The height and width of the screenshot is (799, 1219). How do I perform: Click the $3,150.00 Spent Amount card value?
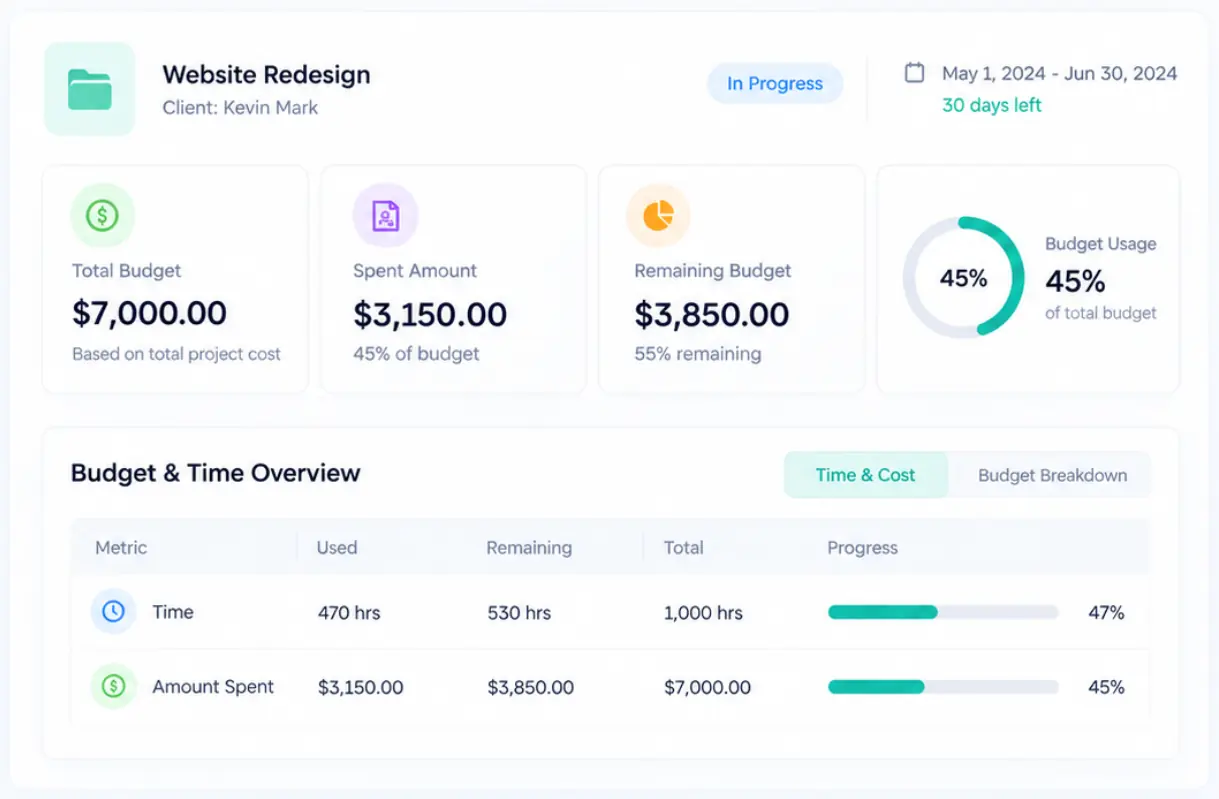pyautogui.click(x=430, y=314)
